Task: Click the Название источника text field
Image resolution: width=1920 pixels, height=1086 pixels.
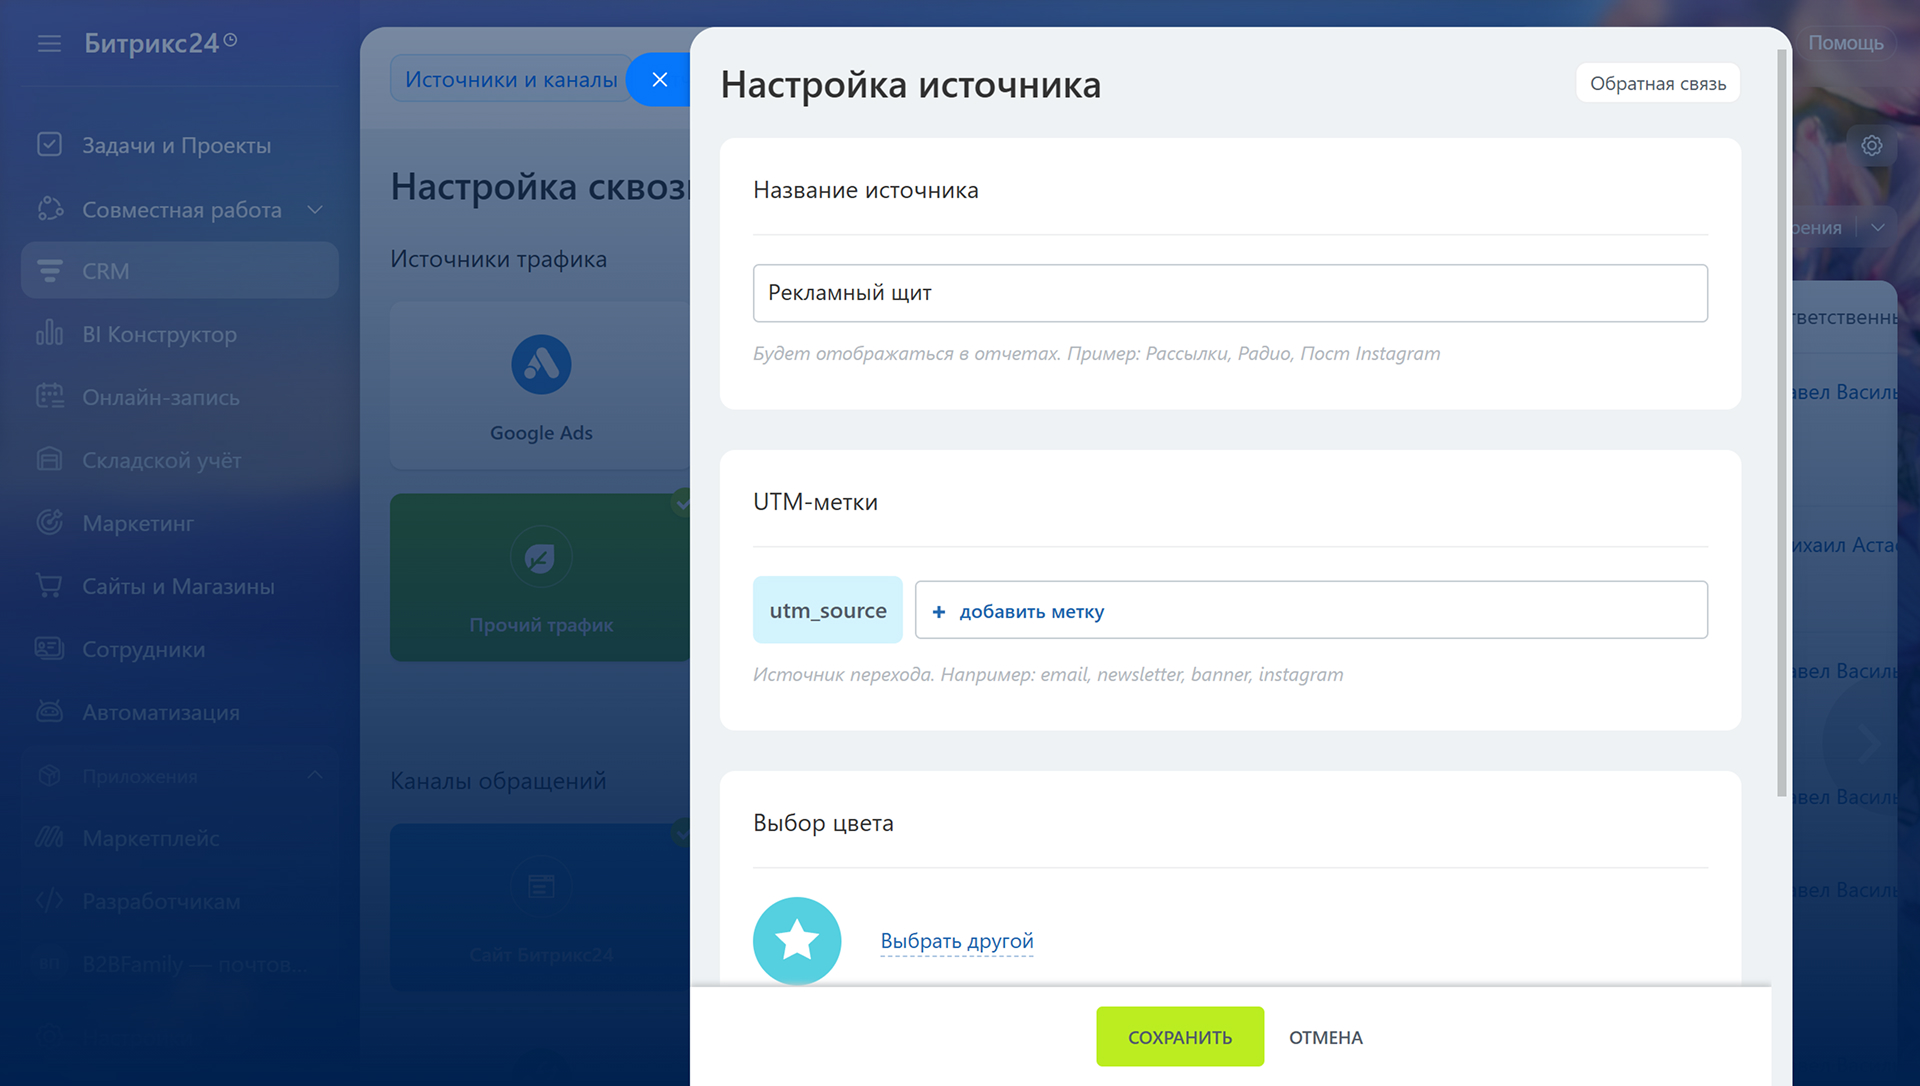Action: (1229, 293)
